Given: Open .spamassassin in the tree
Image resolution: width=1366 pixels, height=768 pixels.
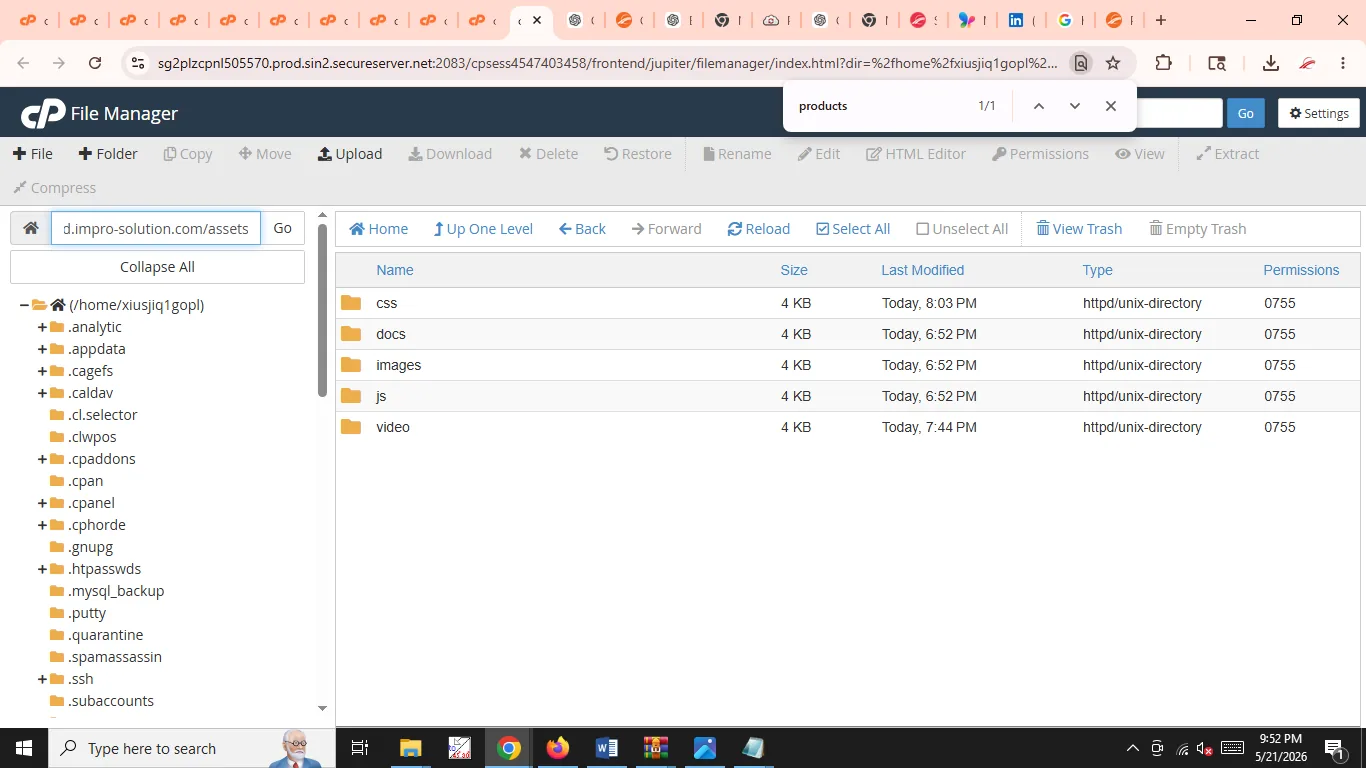Looking at the screenshot, I should (x=115, y=657).
